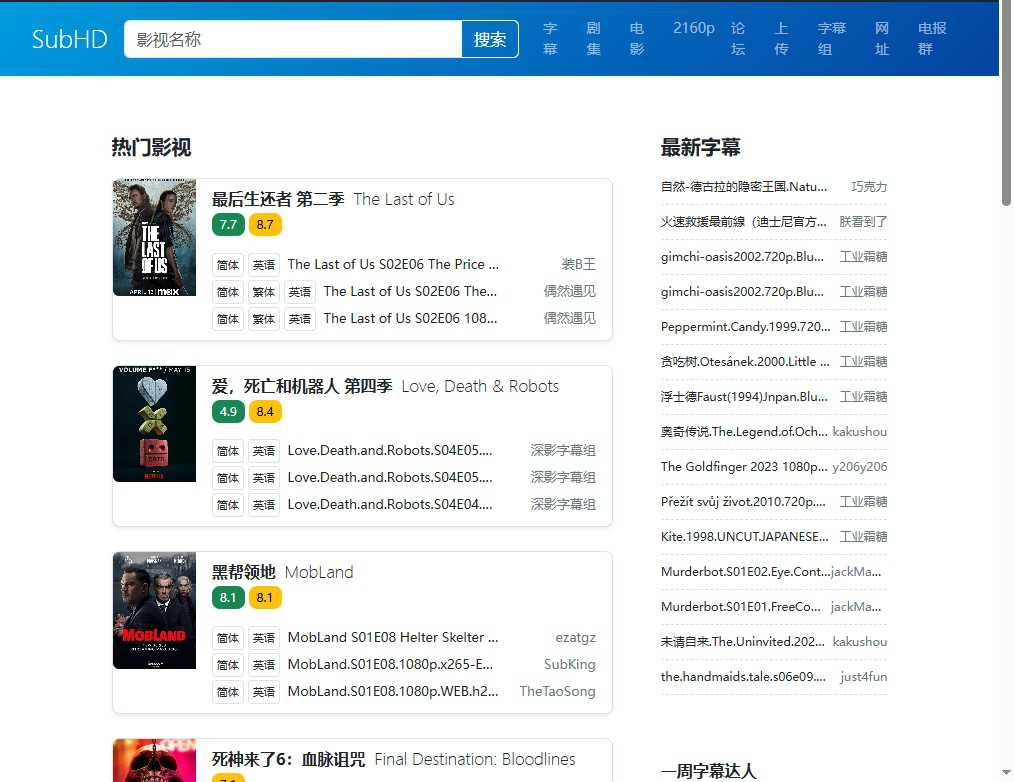Click the 电报群 Telegram link

931,39
